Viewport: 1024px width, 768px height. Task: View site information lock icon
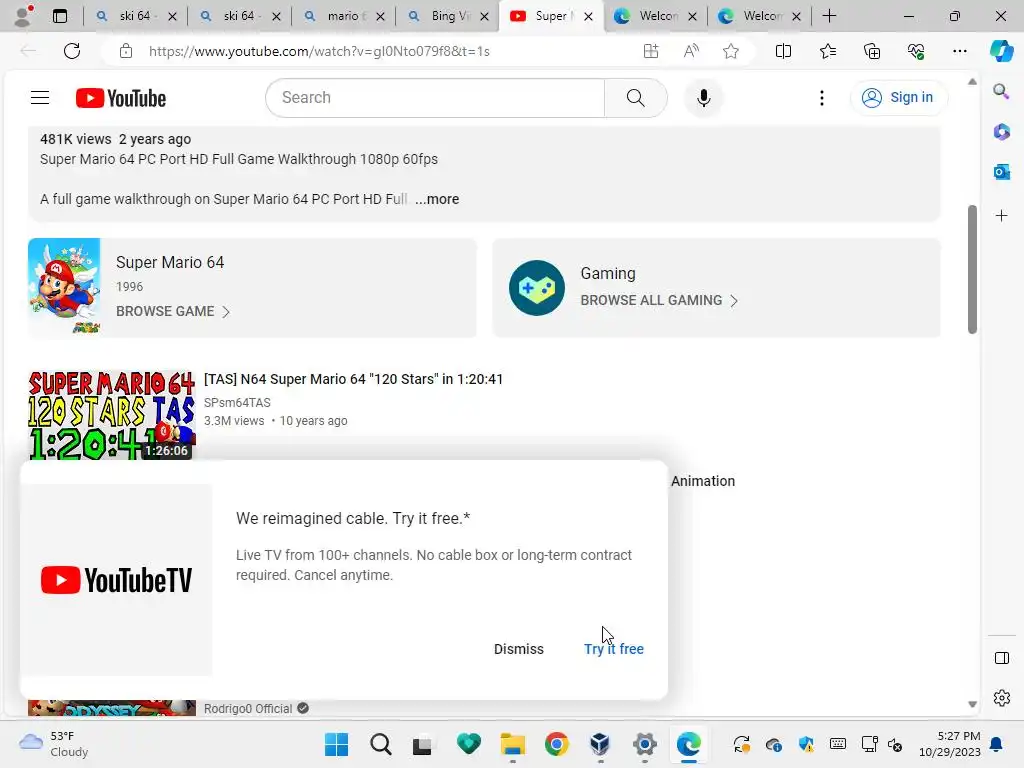pos(126,51)
